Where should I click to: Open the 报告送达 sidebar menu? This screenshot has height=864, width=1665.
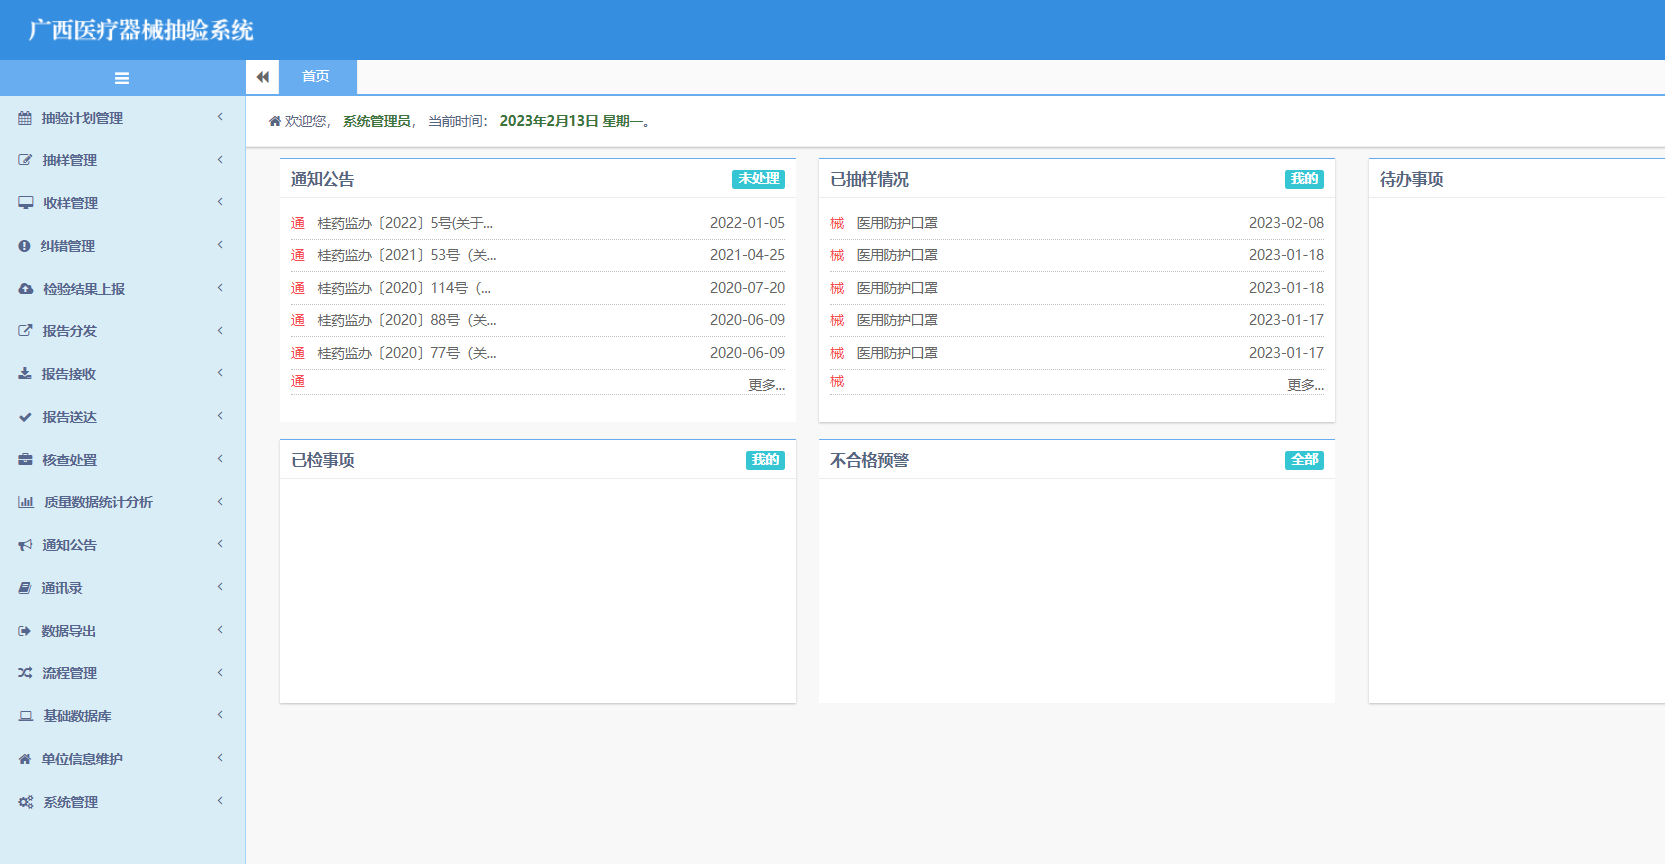tap(122, 417)
